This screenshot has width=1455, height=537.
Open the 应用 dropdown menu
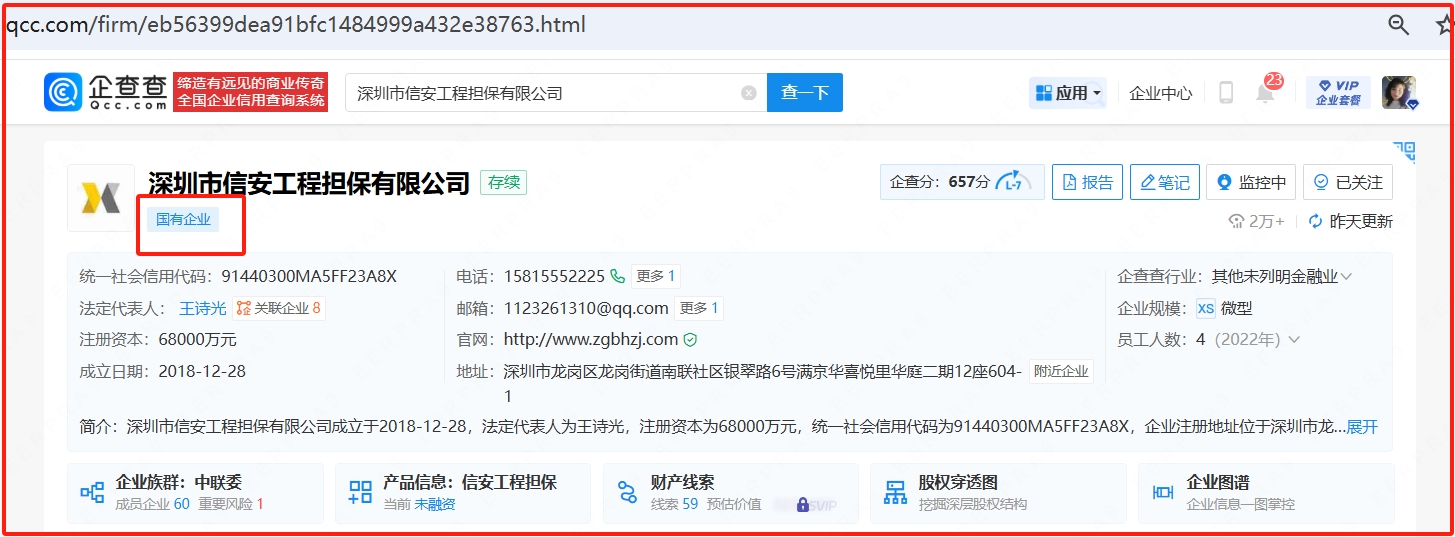(x=1068, y=93)
